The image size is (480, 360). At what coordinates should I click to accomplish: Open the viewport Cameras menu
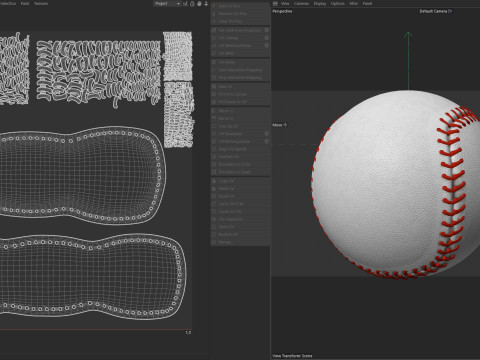[x=301, y=3]
